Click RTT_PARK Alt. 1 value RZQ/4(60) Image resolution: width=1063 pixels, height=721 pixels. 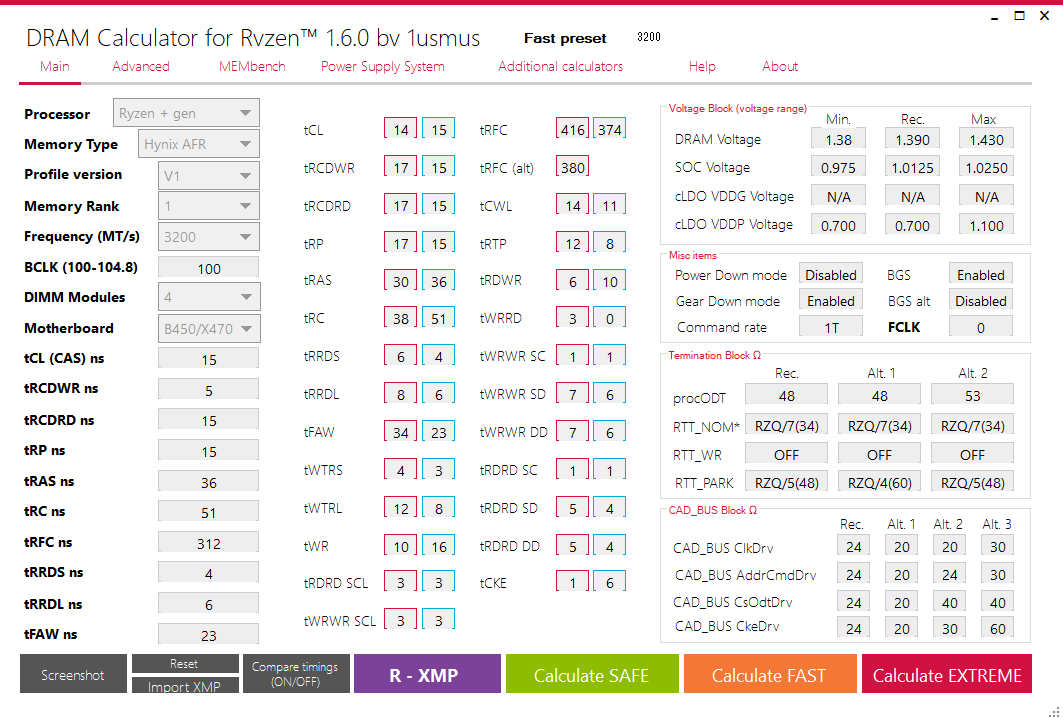[x=879, y=482]
